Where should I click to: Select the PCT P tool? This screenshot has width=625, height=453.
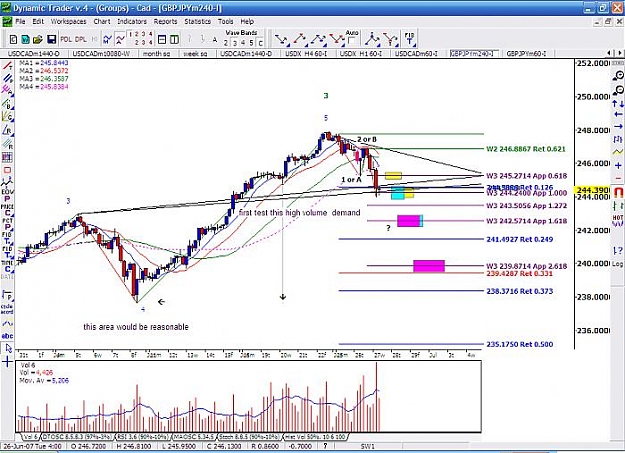[7, 224]
